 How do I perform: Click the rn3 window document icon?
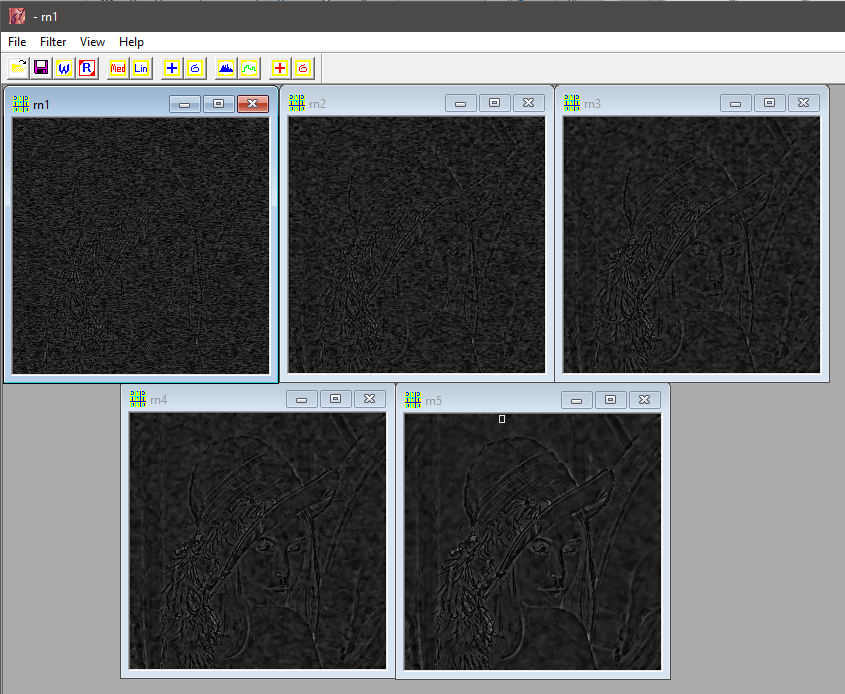(x=572, y=102)
